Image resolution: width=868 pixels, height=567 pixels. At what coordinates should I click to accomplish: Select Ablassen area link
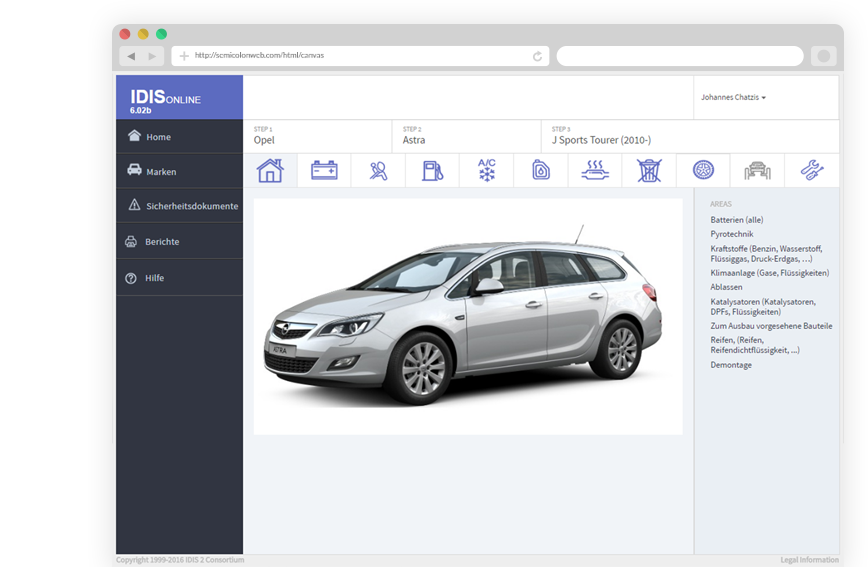pos(726,287)
